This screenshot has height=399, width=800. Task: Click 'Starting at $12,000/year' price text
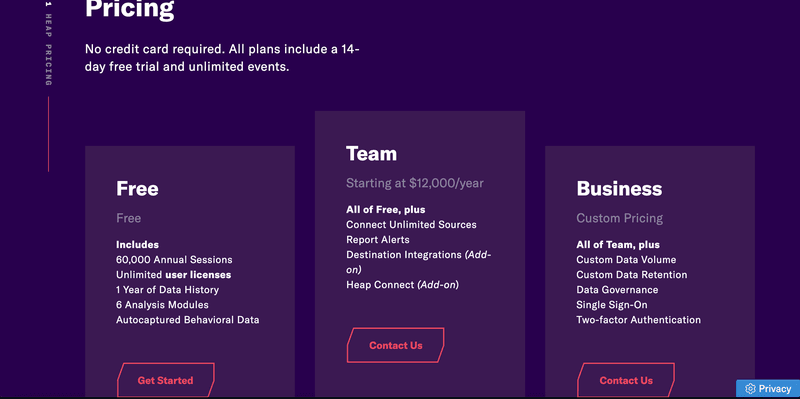(415, 183)
